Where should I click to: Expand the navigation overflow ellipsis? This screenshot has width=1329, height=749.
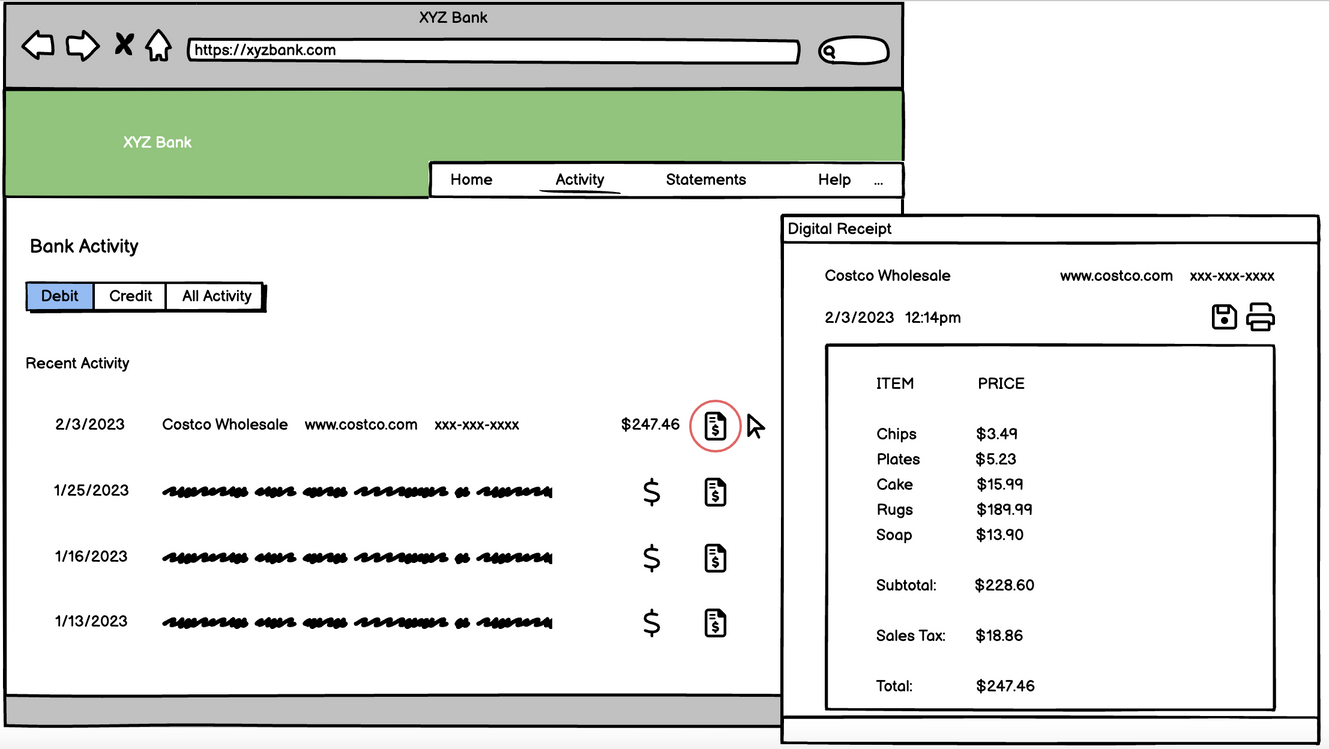[878, 181]
